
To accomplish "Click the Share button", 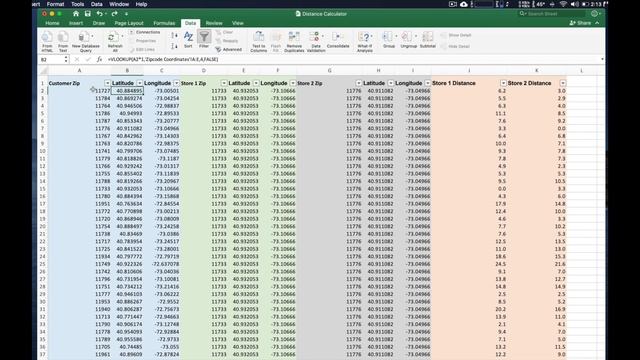I will (580, 23).
